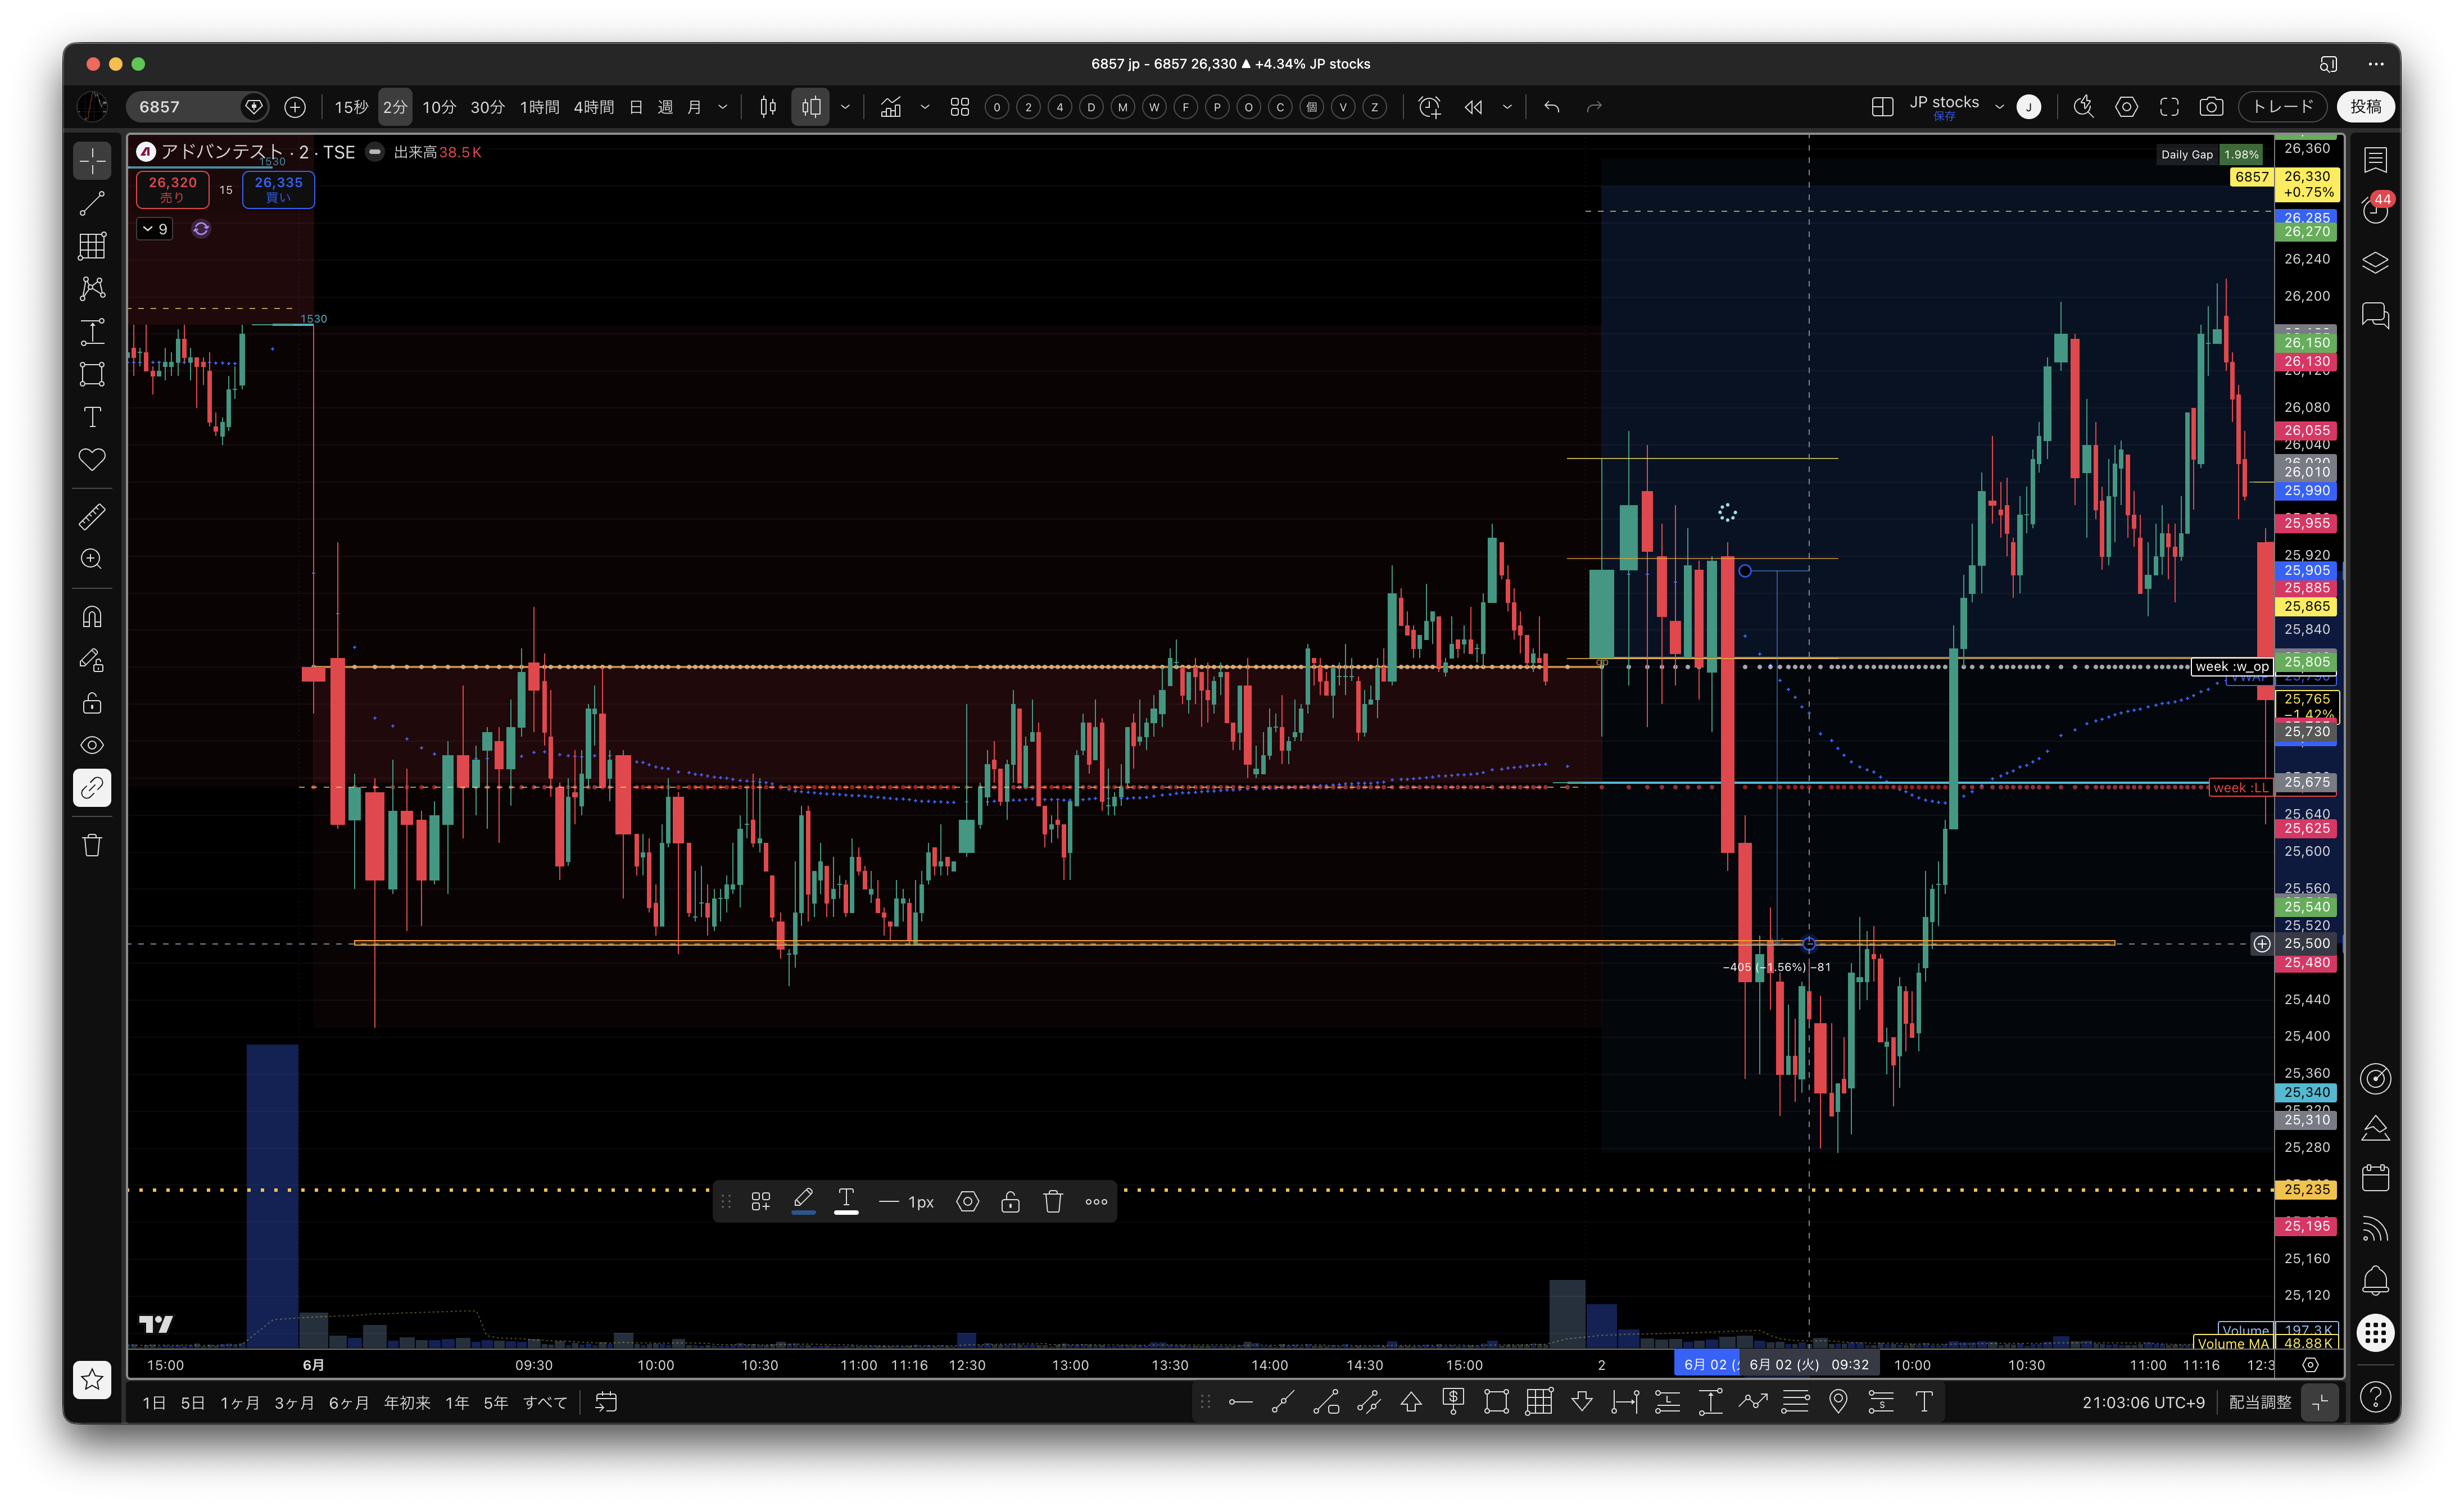2464x1507 pixels.
Task: Expand the replay options dropdown
Action: 1507,107
